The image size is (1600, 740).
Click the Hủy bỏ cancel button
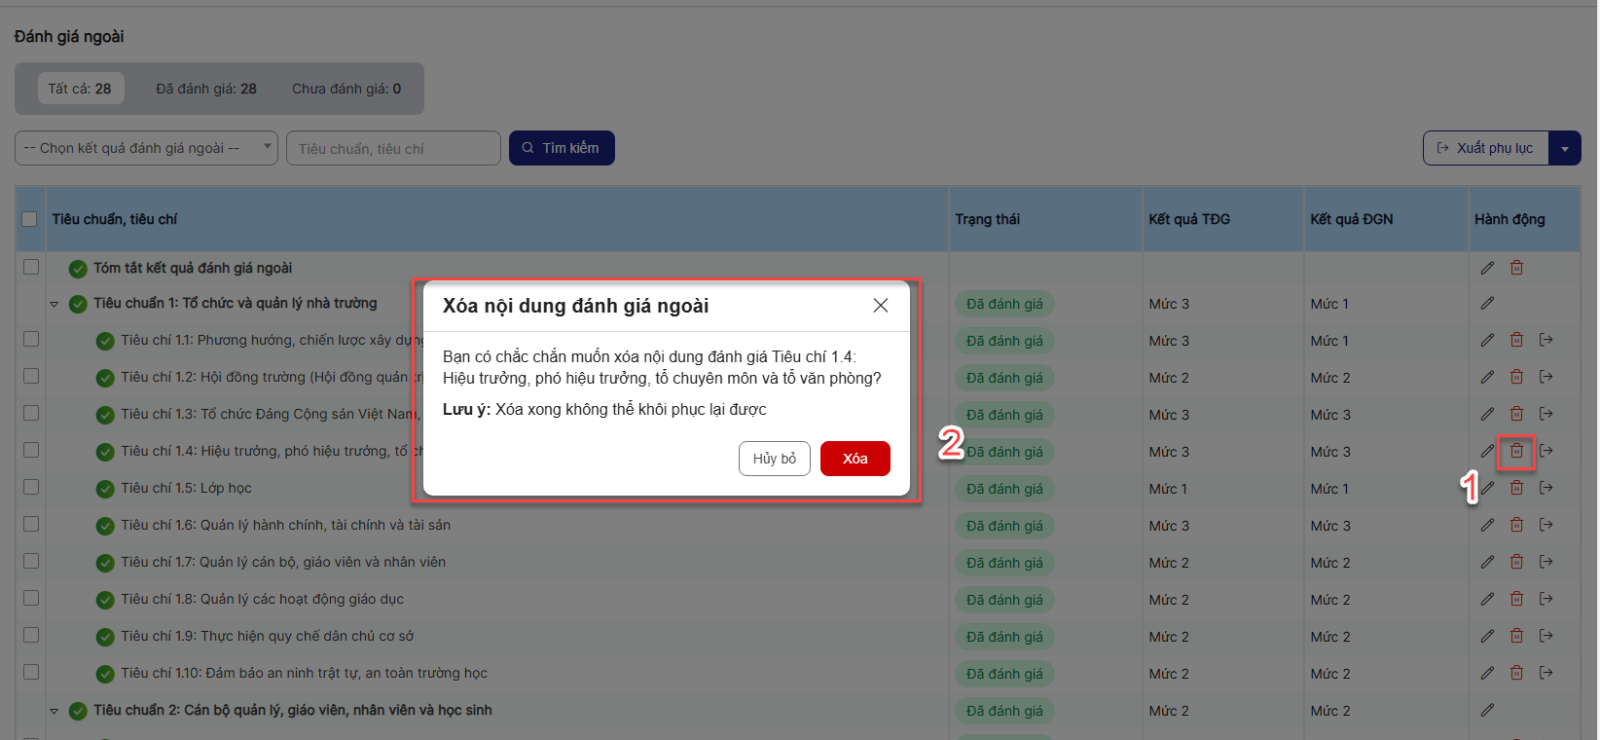(x=774, y=459)
